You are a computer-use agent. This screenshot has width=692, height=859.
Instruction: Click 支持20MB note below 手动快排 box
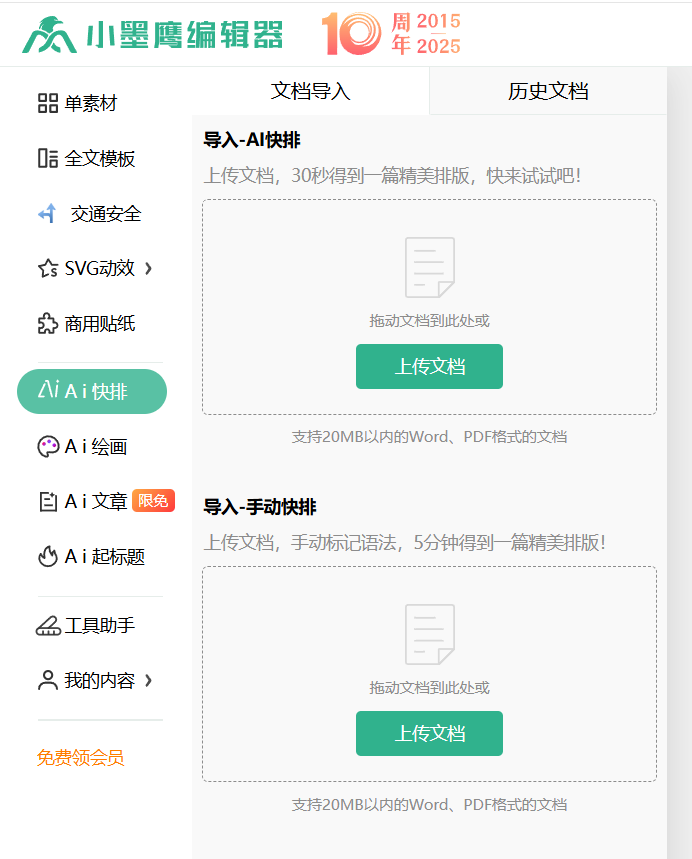pyautogui.click(x=430, y=804)
